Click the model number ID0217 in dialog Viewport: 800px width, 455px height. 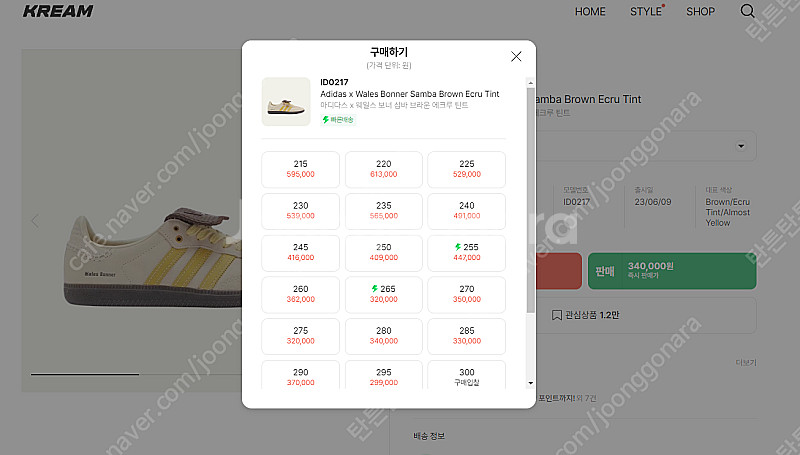(x=334, y=82)
